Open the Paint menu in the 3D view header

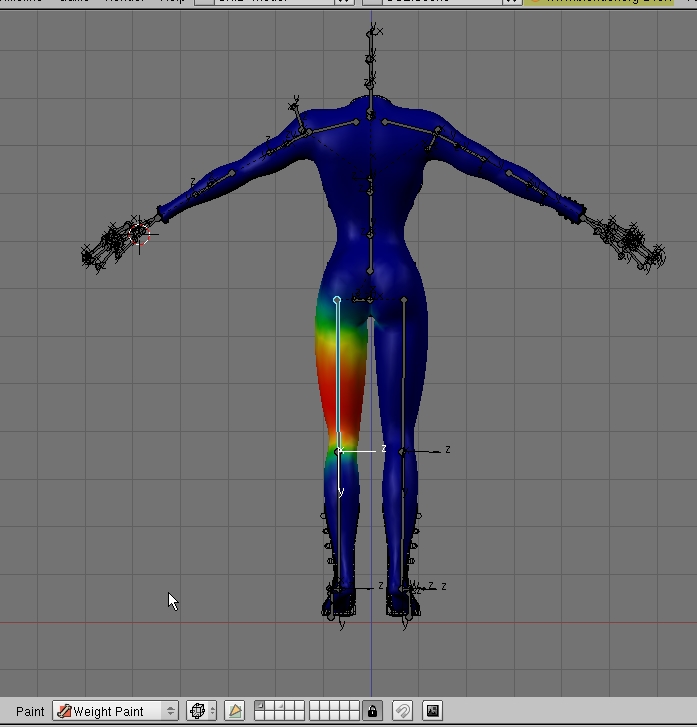pos(30,711)
